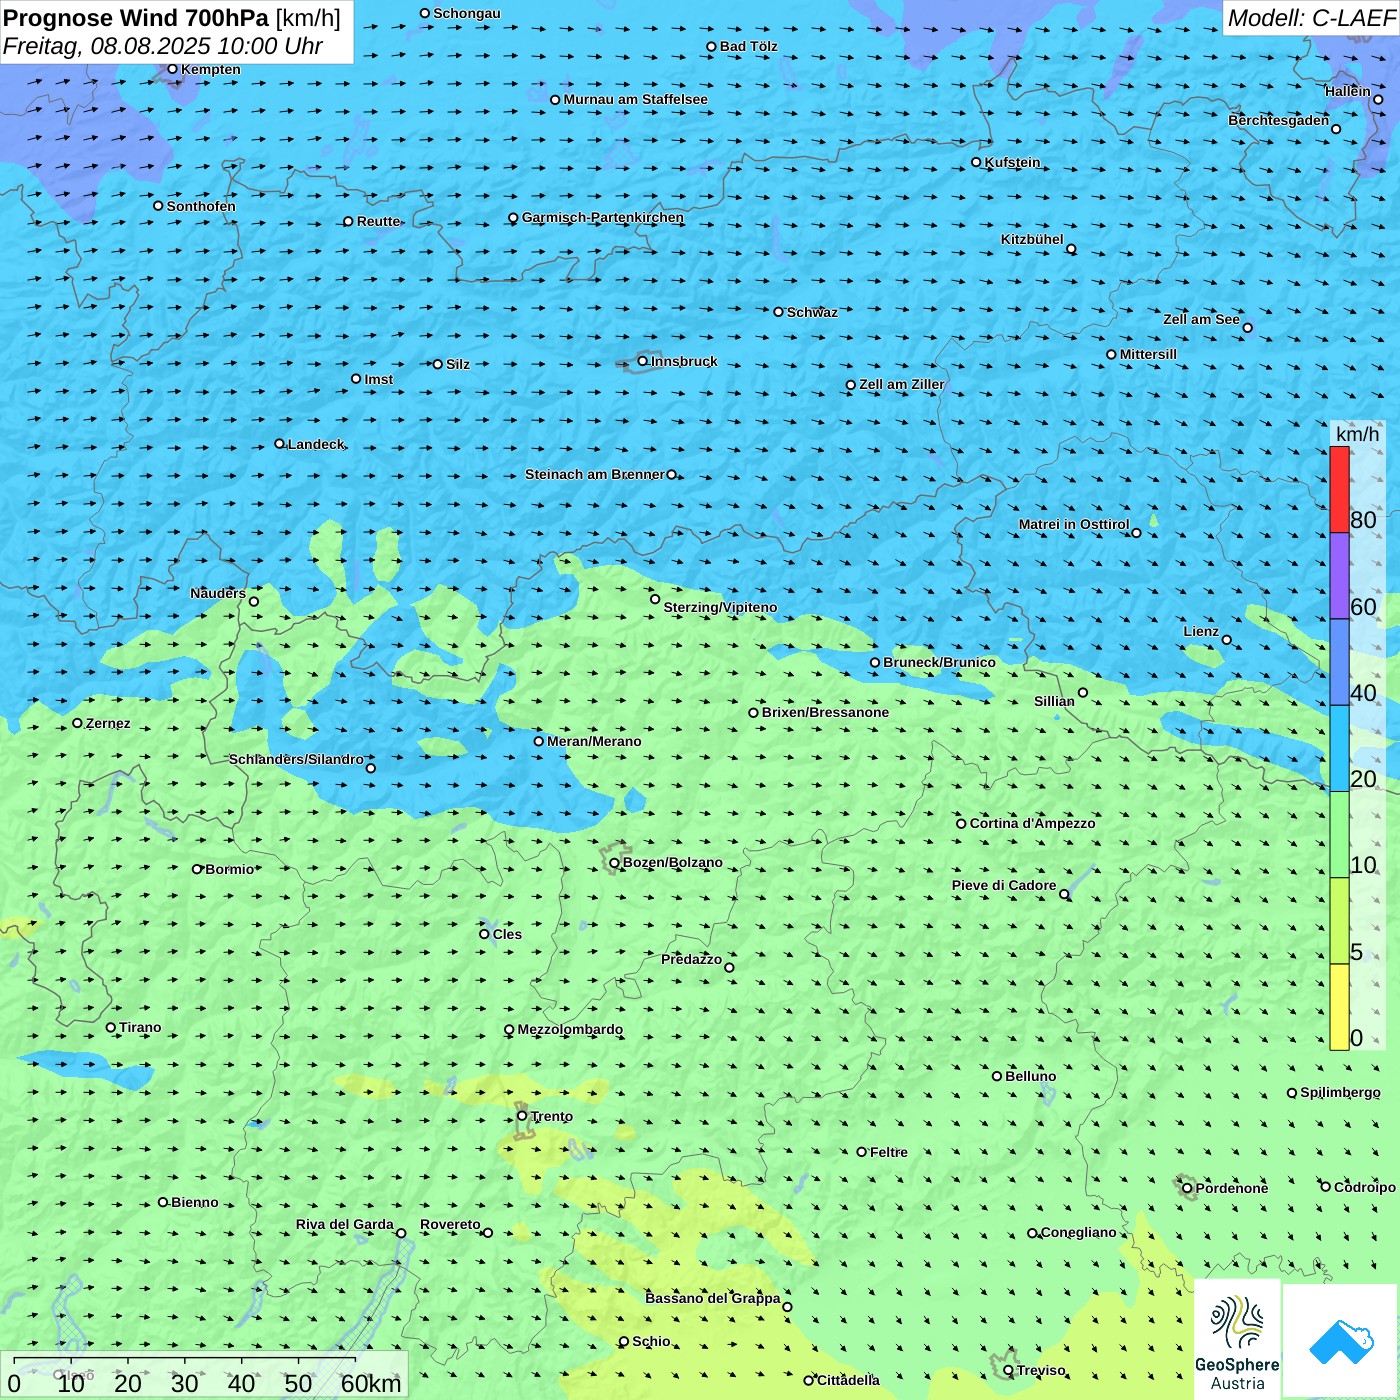The image size is (1400, 1400).
Task: Select the Landeck location label
Action: 316,444
